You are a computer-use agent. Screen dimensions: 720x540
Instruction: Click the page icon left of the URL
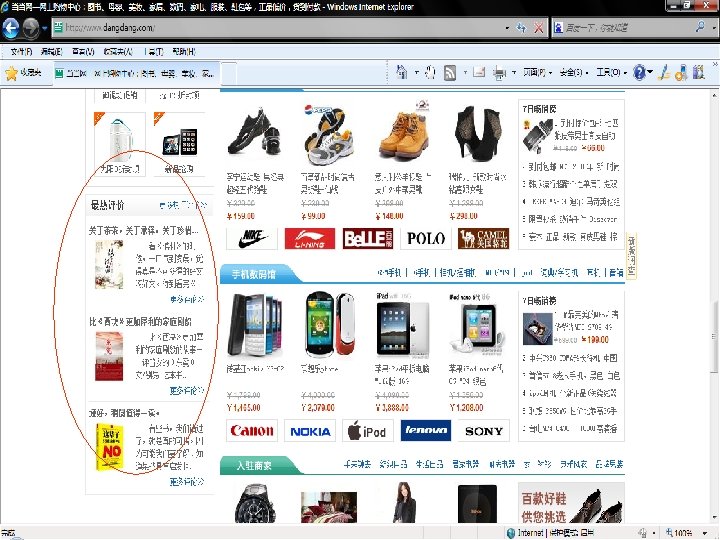(x=58, y=28)
